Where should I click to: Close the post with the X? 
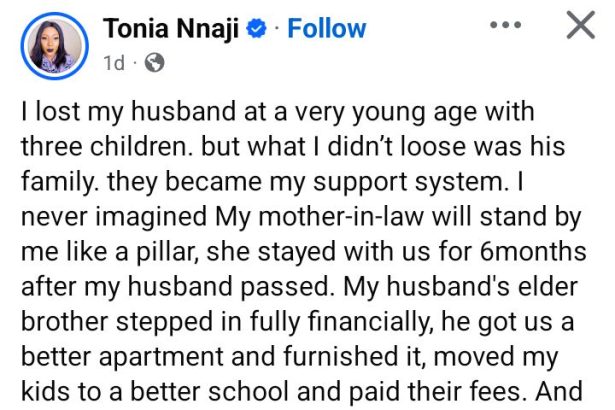581,26
